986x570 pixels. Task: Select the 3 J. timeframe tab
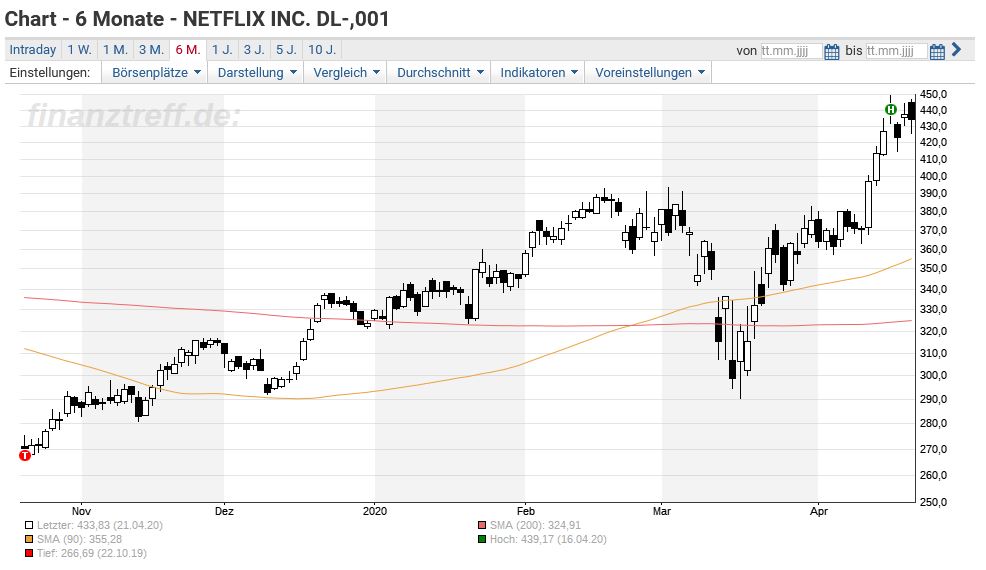click(254, 50)
